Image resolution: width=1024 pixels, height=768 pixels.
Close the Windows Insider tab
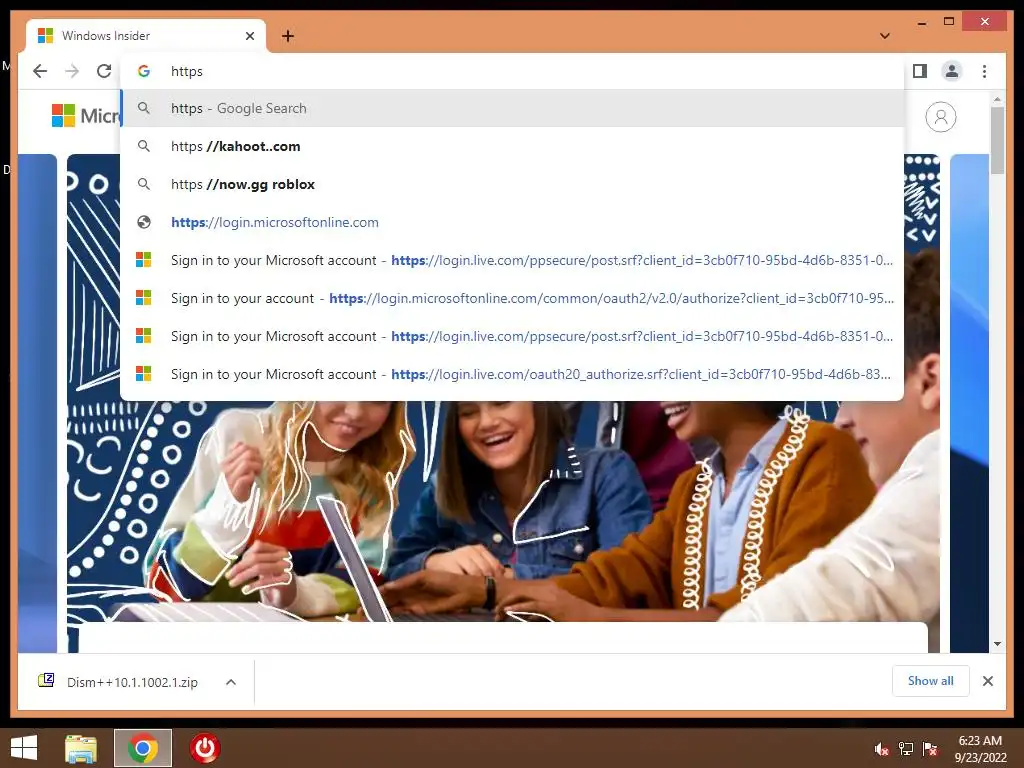[249, 36]
